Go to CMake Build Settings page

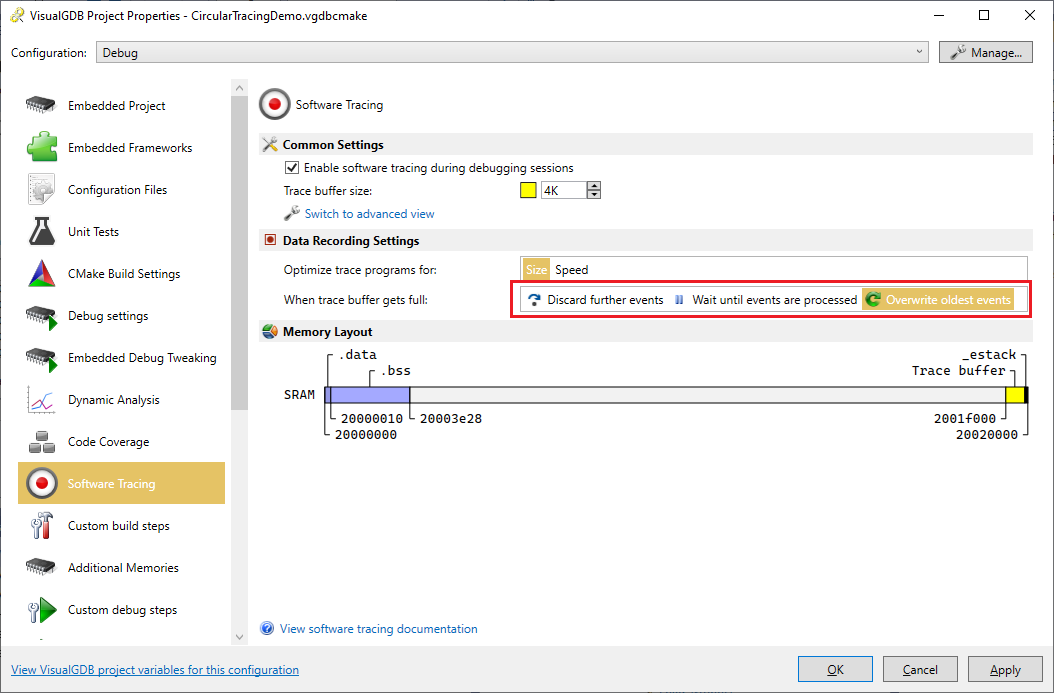coord(121,274)
